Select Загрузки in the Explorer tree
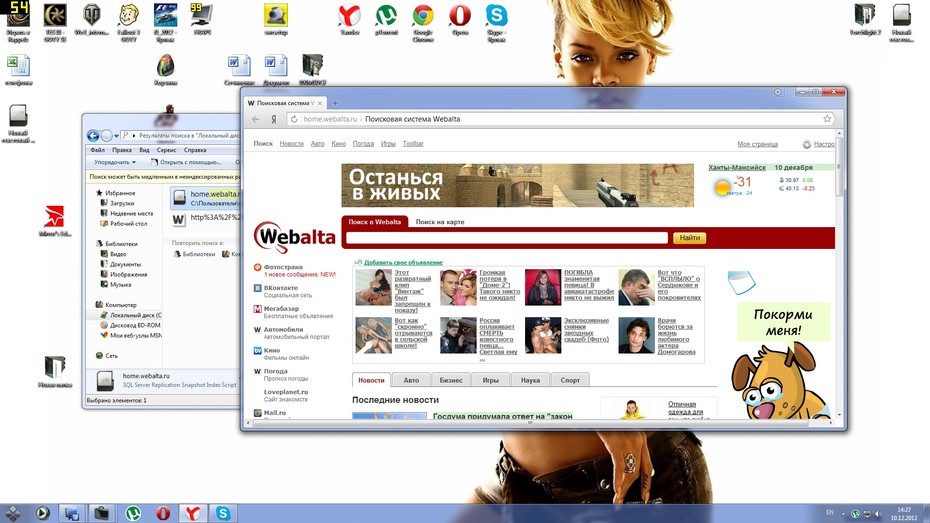The image size is (930, 523). click(x=121, y=203)
